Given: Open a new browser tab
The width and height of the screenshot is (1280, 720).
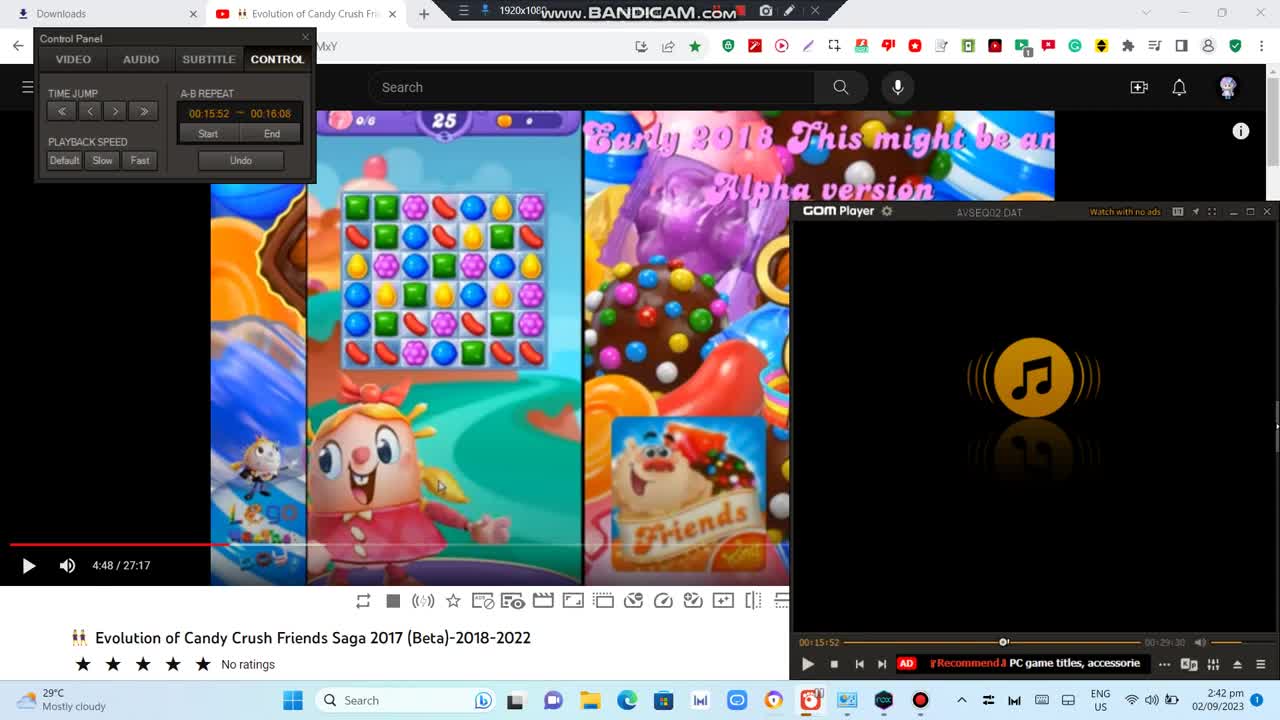Looking at the screenshot, I should [424, 14].
